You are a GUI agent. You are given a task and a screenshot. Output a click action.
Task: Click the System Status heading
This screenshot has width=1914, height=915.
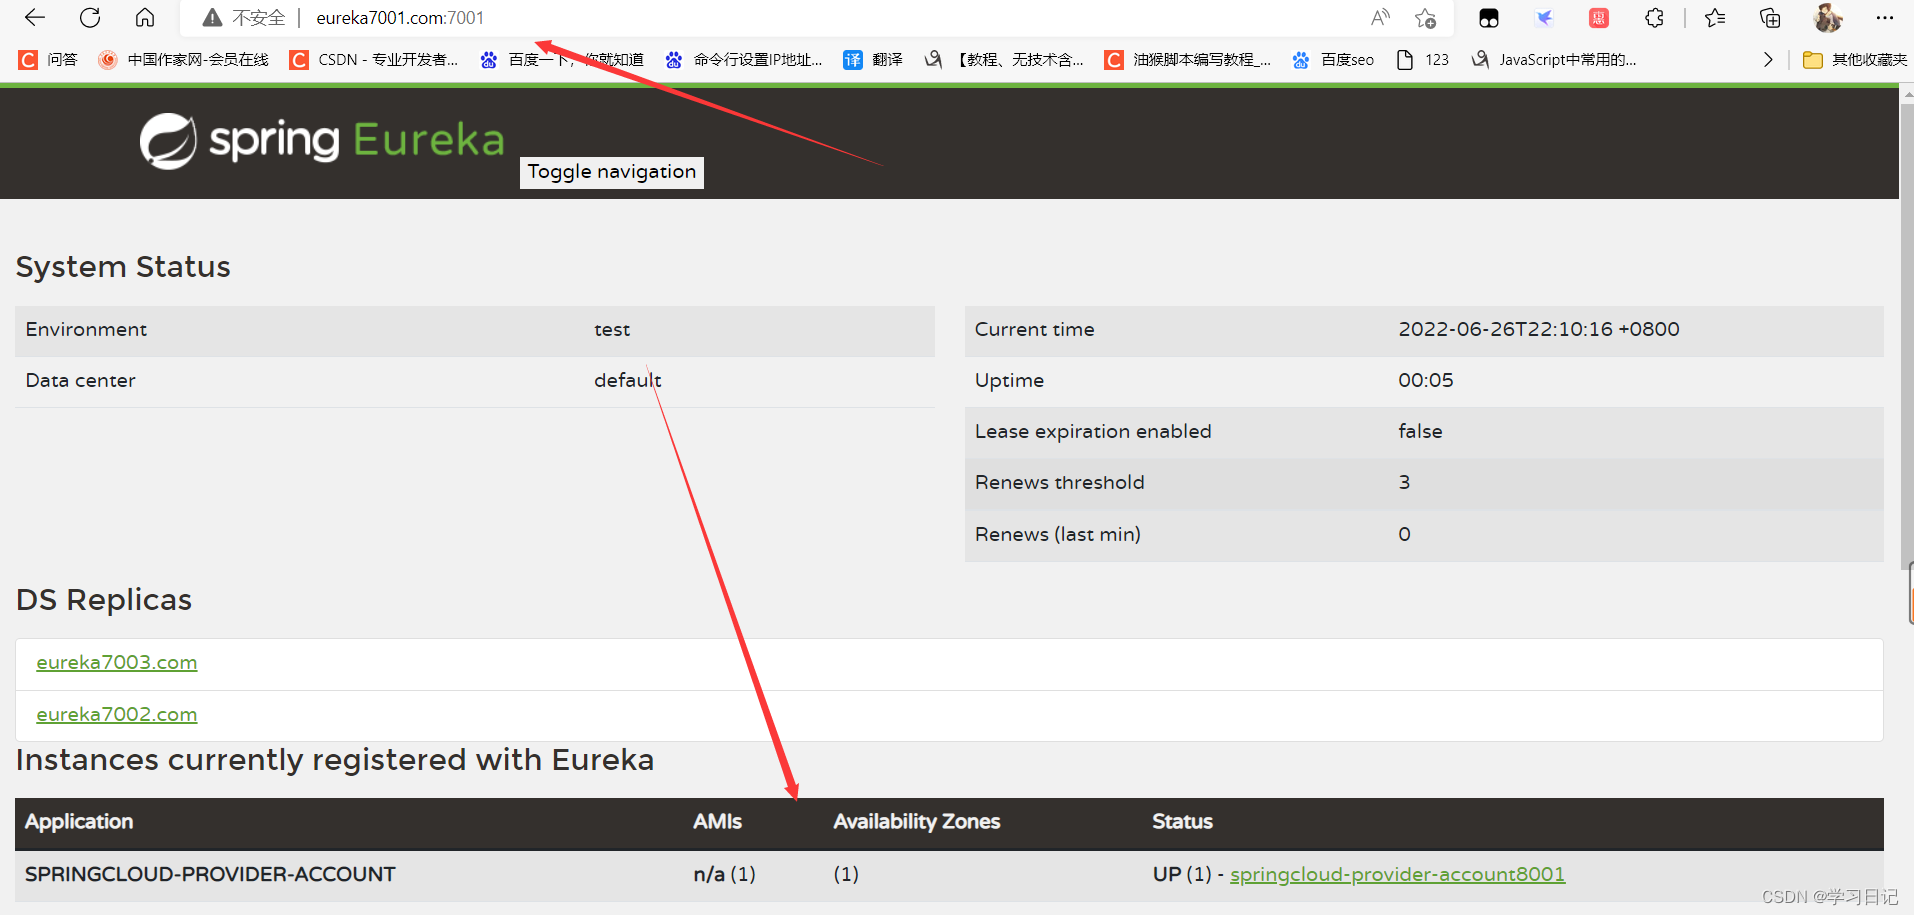[123, 267]
